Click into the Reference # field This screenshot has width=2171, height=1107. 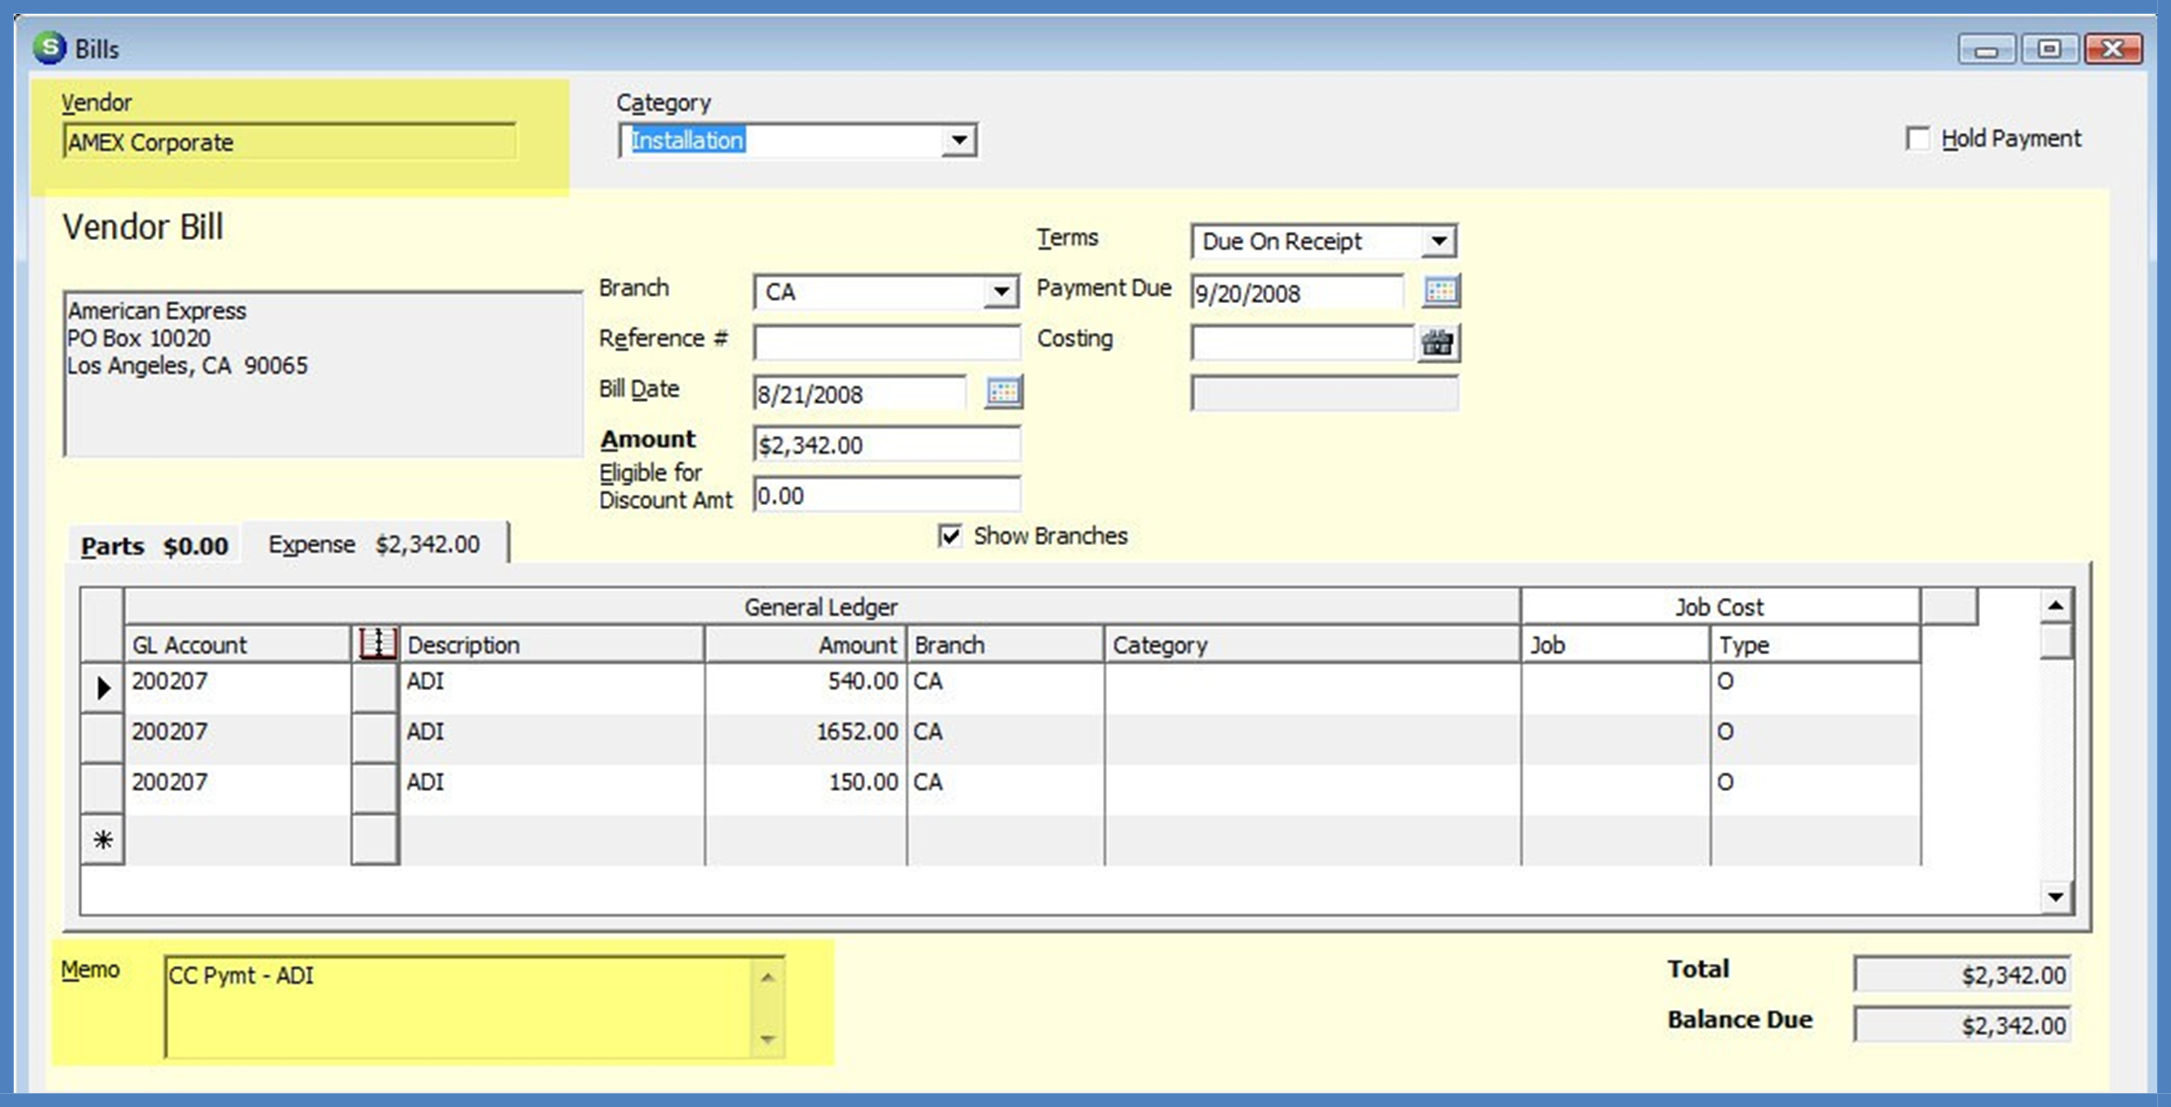(x=886, y=342)
